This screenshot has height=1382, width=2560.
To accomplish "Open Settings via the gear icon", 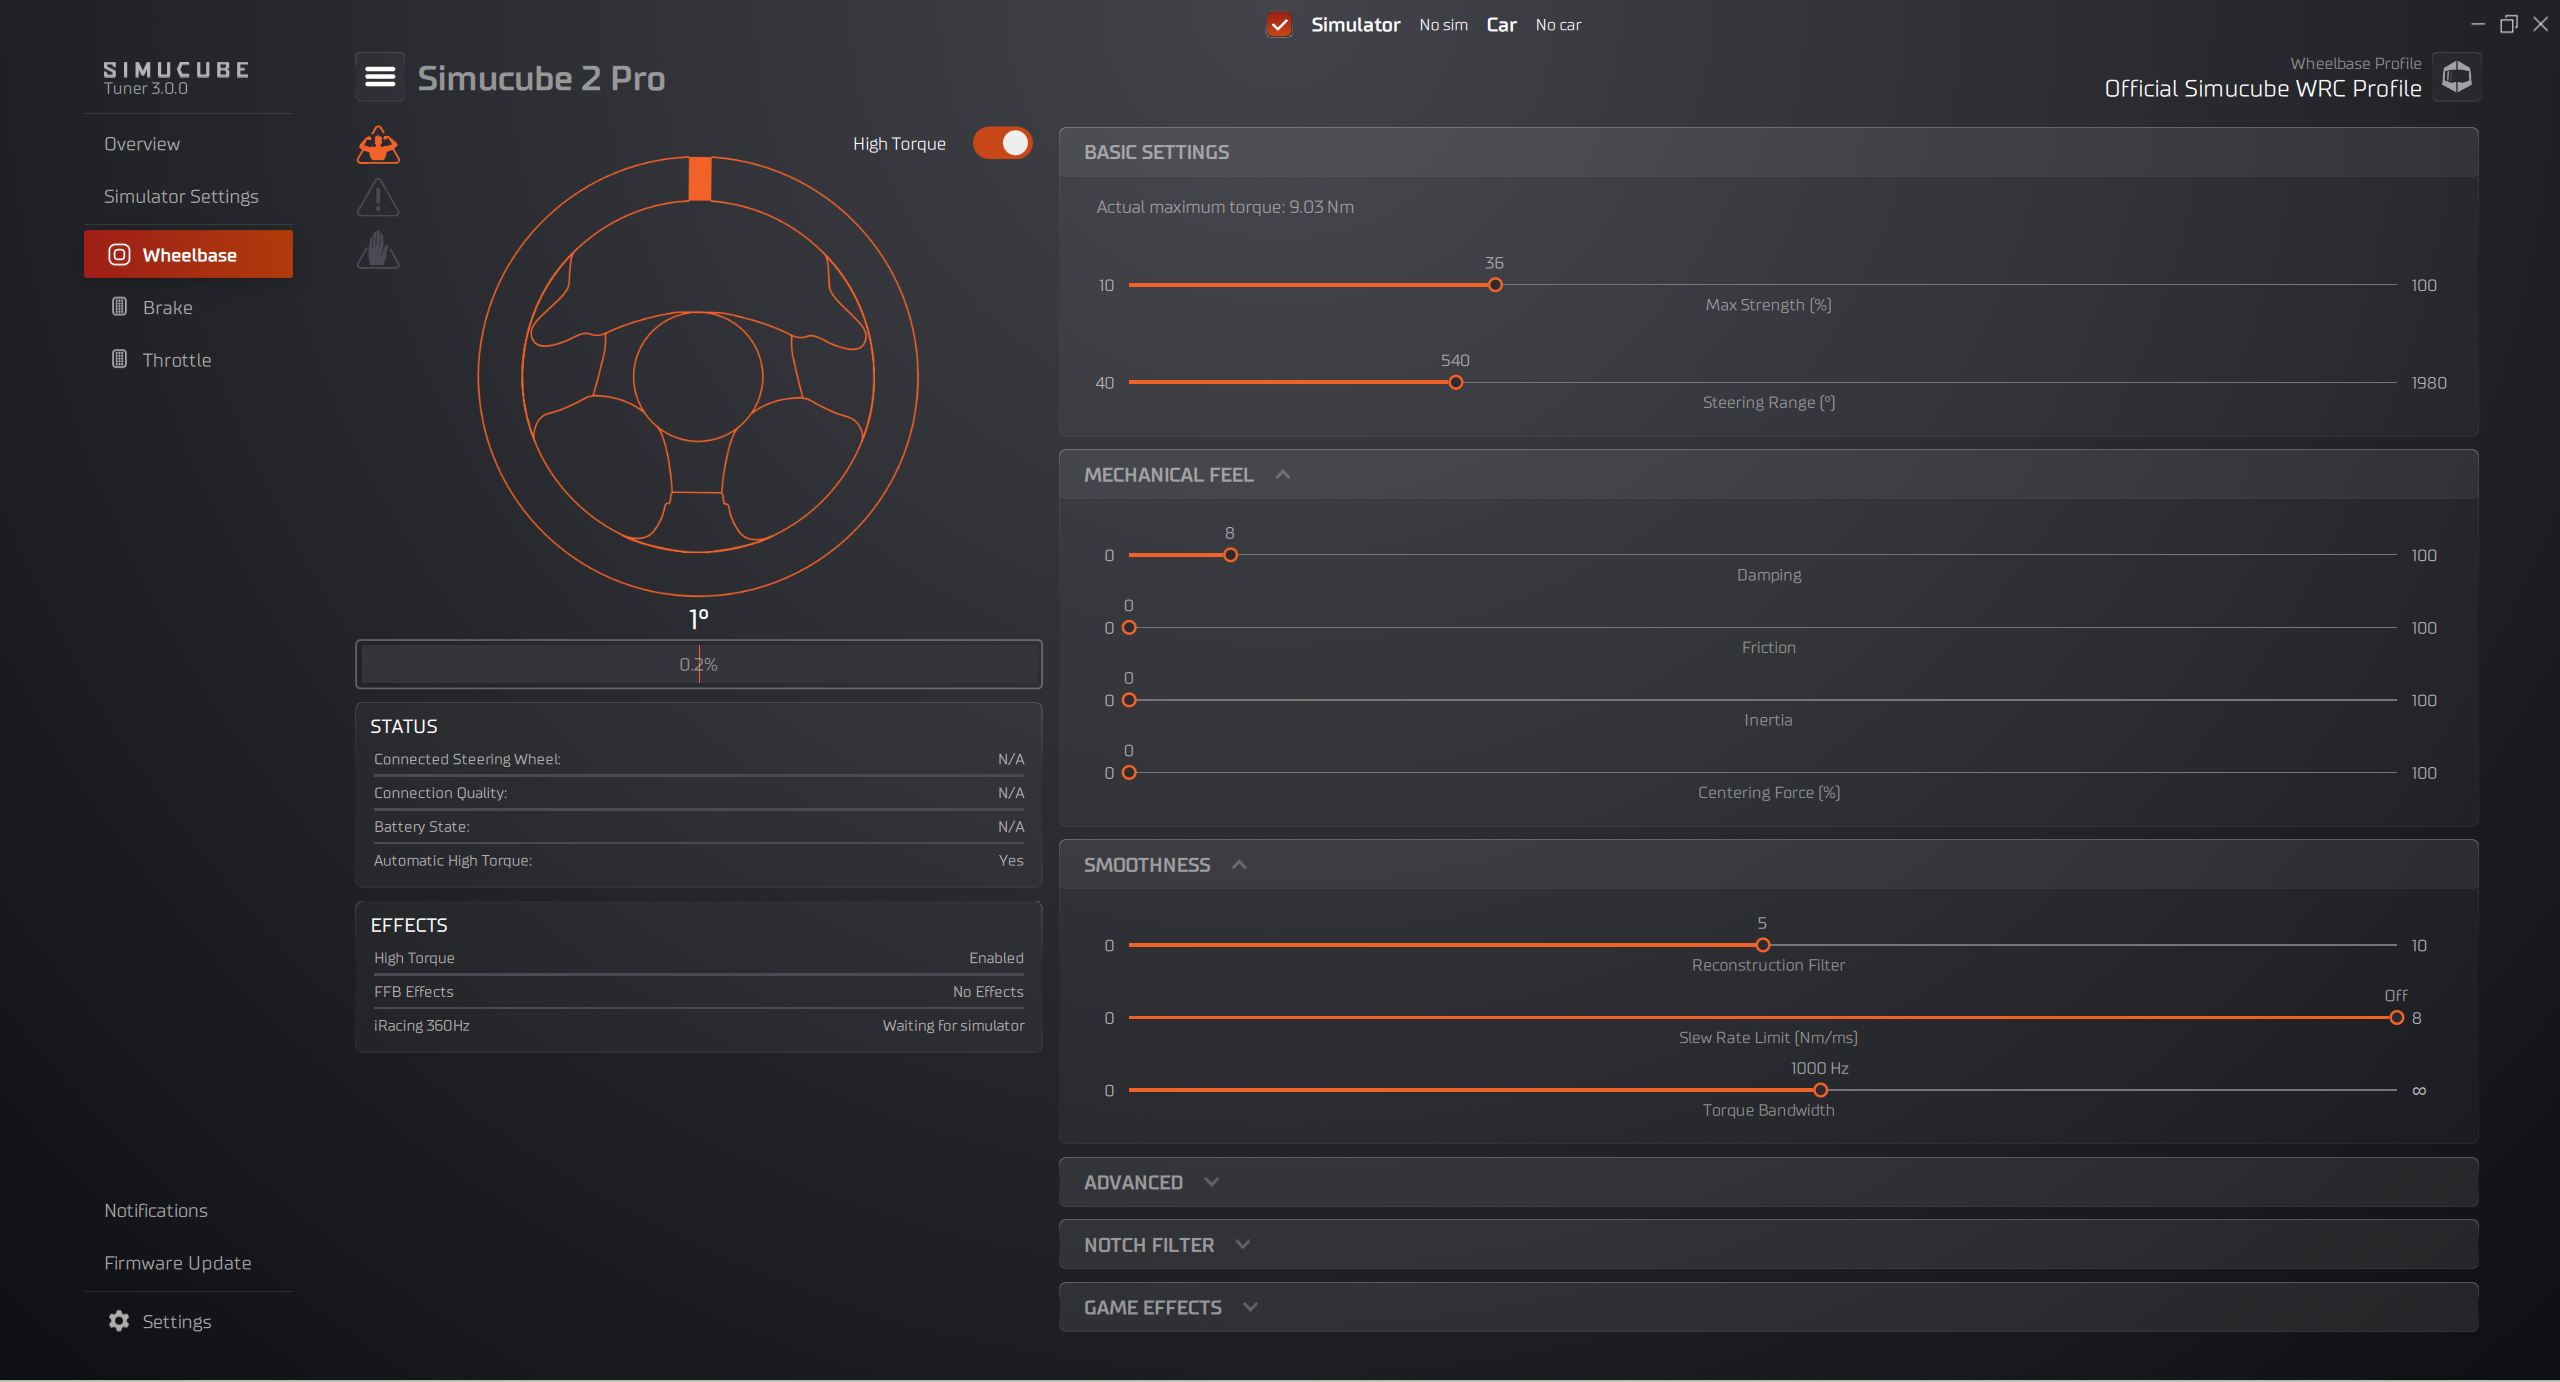I will 117,1321.
